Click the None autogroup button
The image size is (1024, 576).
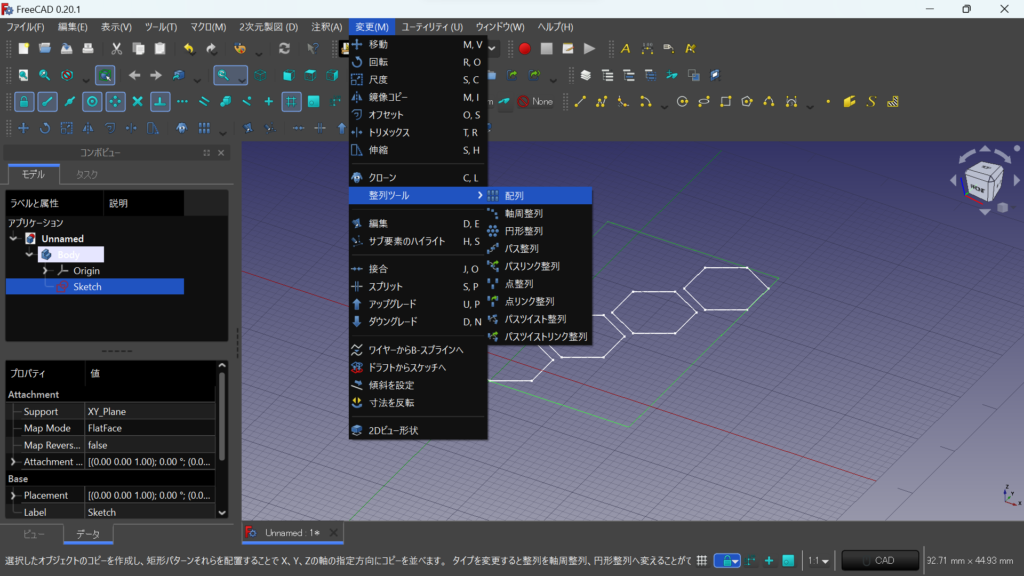click(x=536, y=101)
